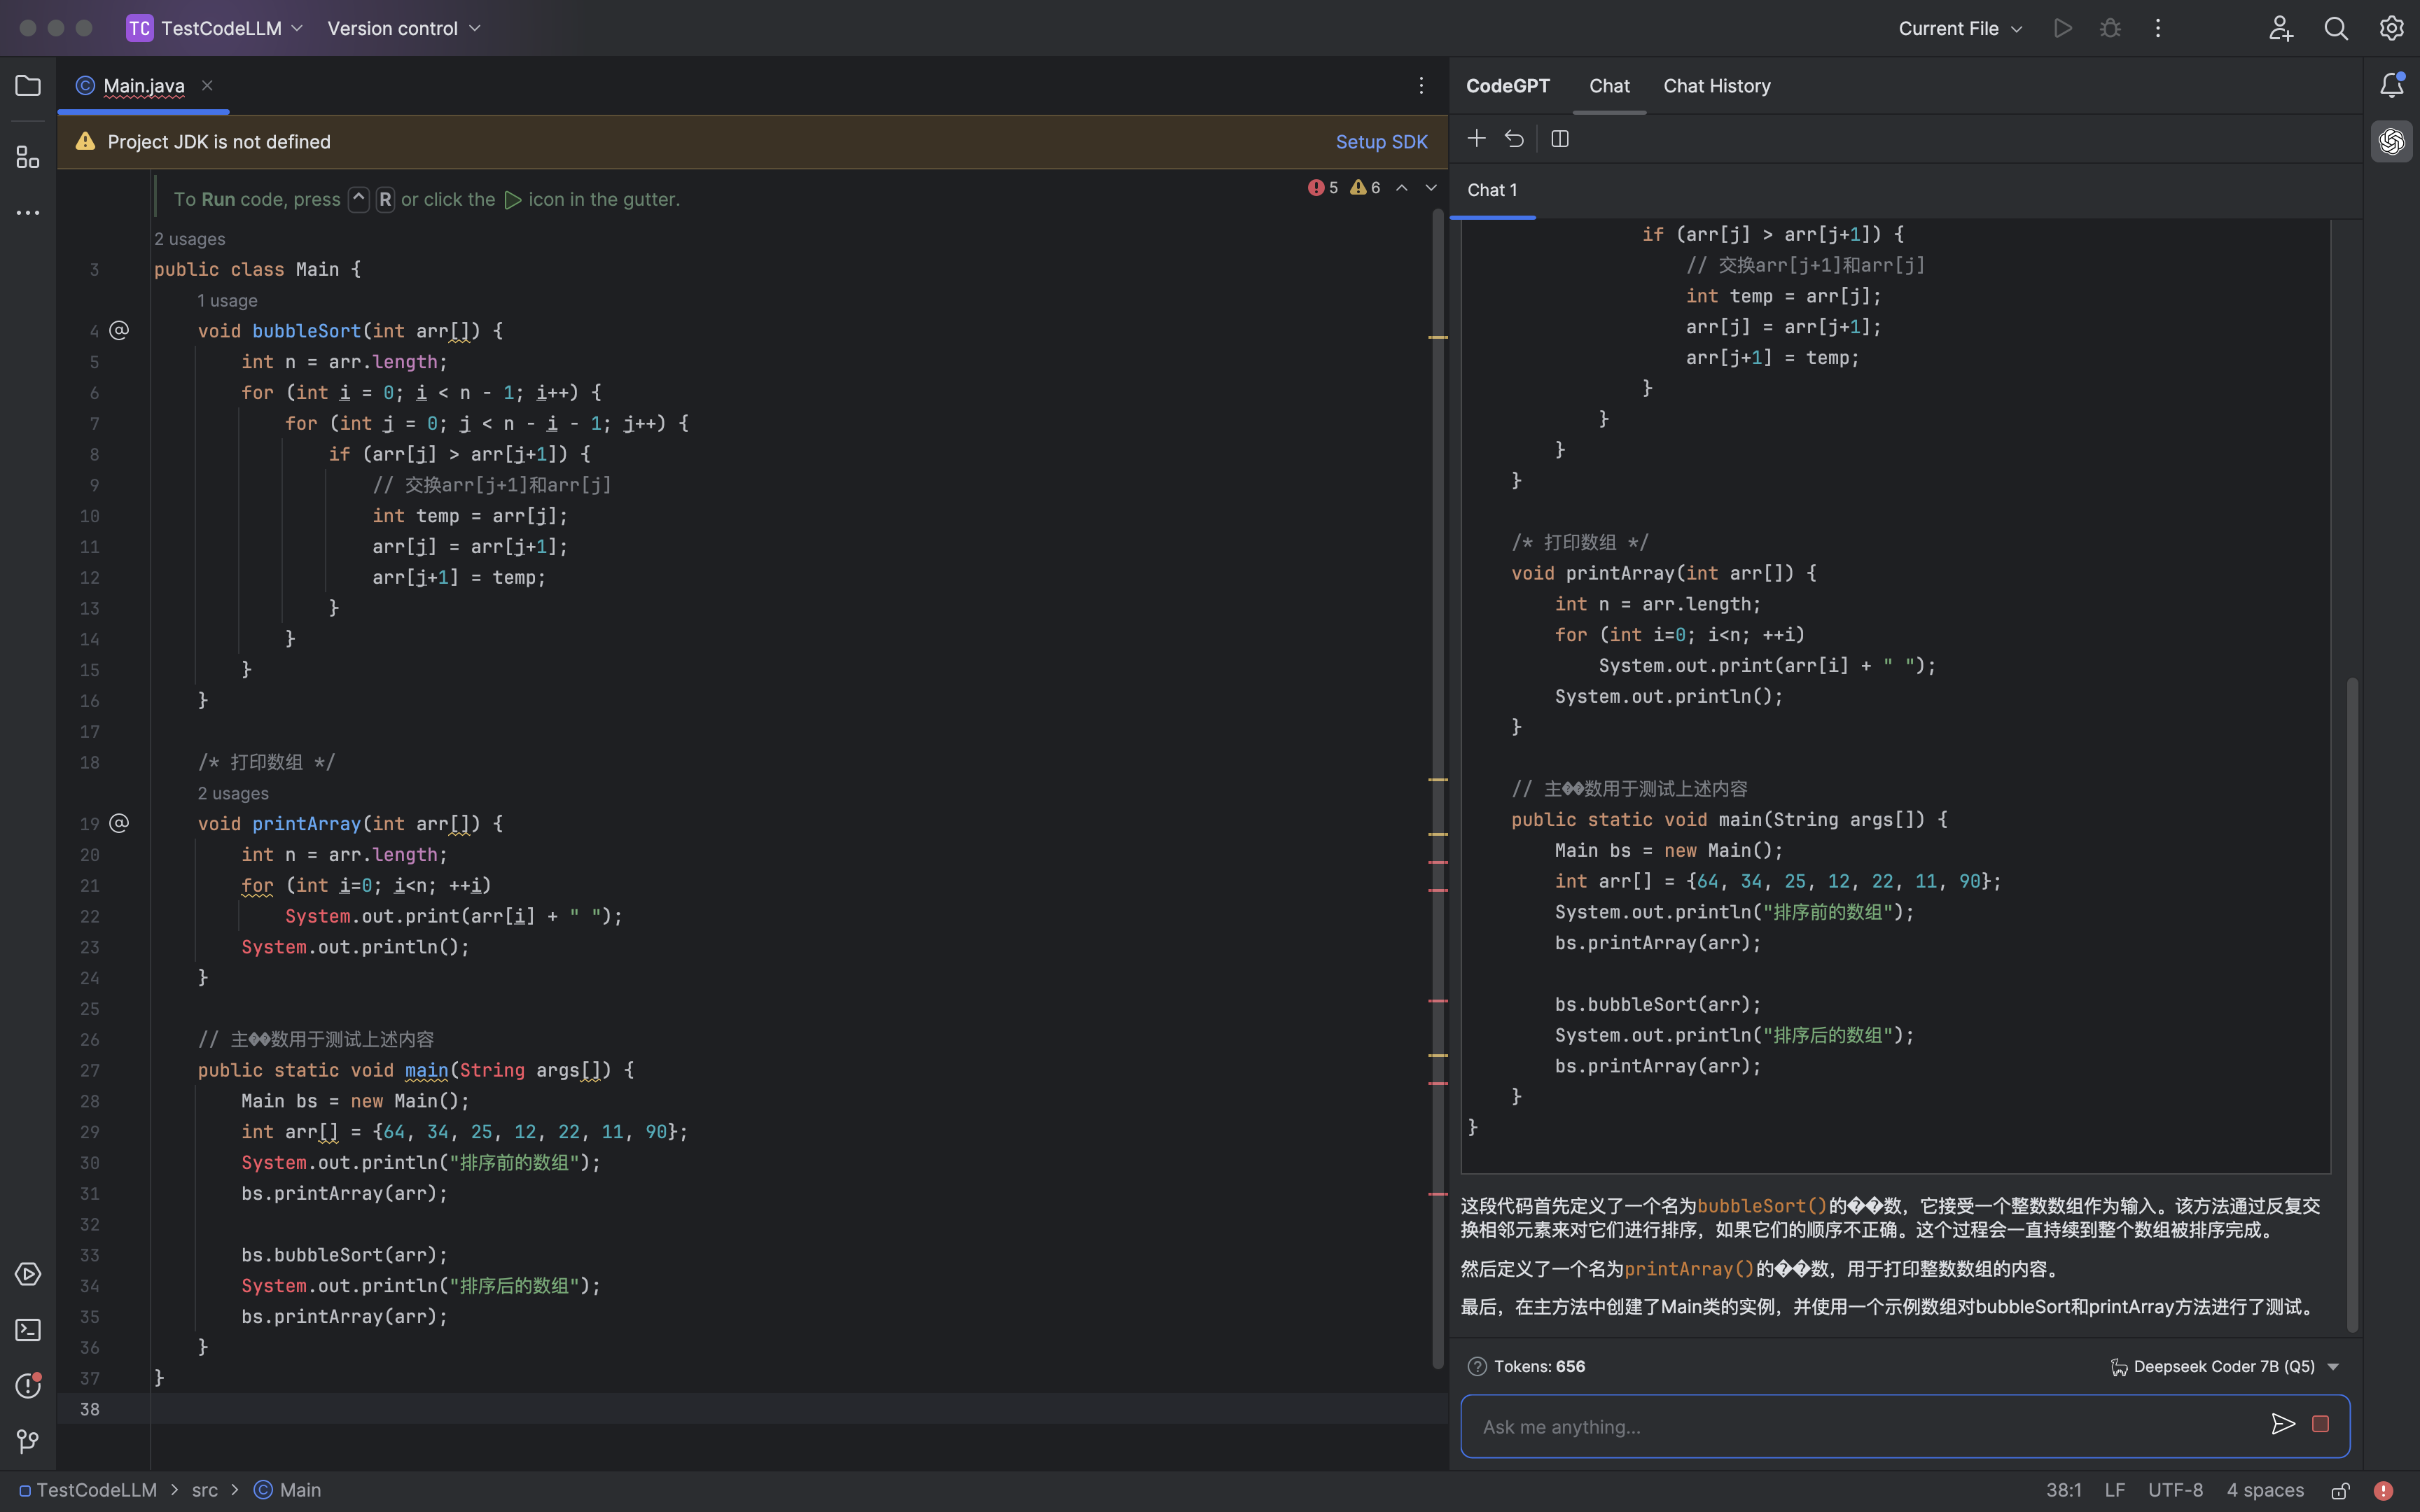This screenshot has width=2420, height=1512.
Task: Select the Main.java editor tab
Action: point(144,86)
